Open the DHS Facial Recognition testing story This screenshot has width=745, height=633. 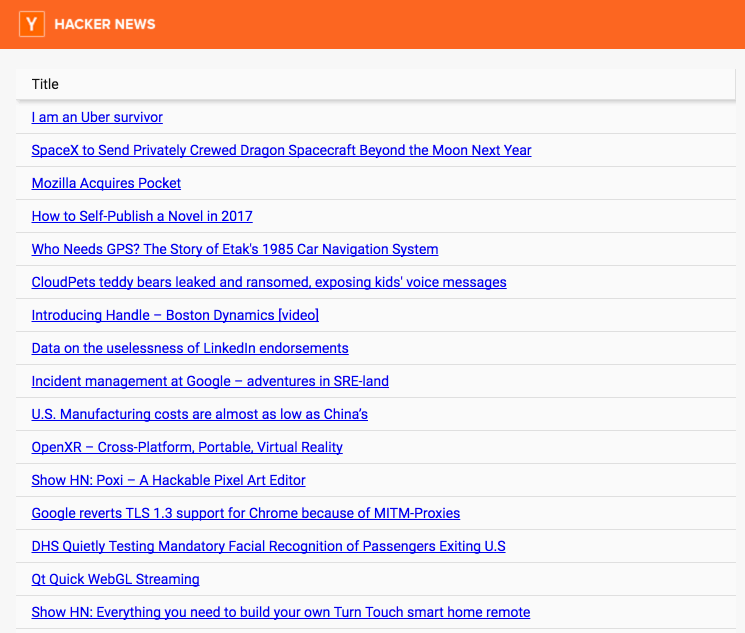(x=268, y=546)
